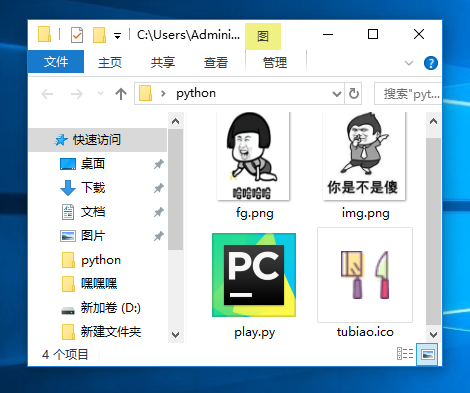This screenshot has height=393, width=470.
Task: Open the 文件 menu
Action: pyautogui.click(x=56, y=62)
